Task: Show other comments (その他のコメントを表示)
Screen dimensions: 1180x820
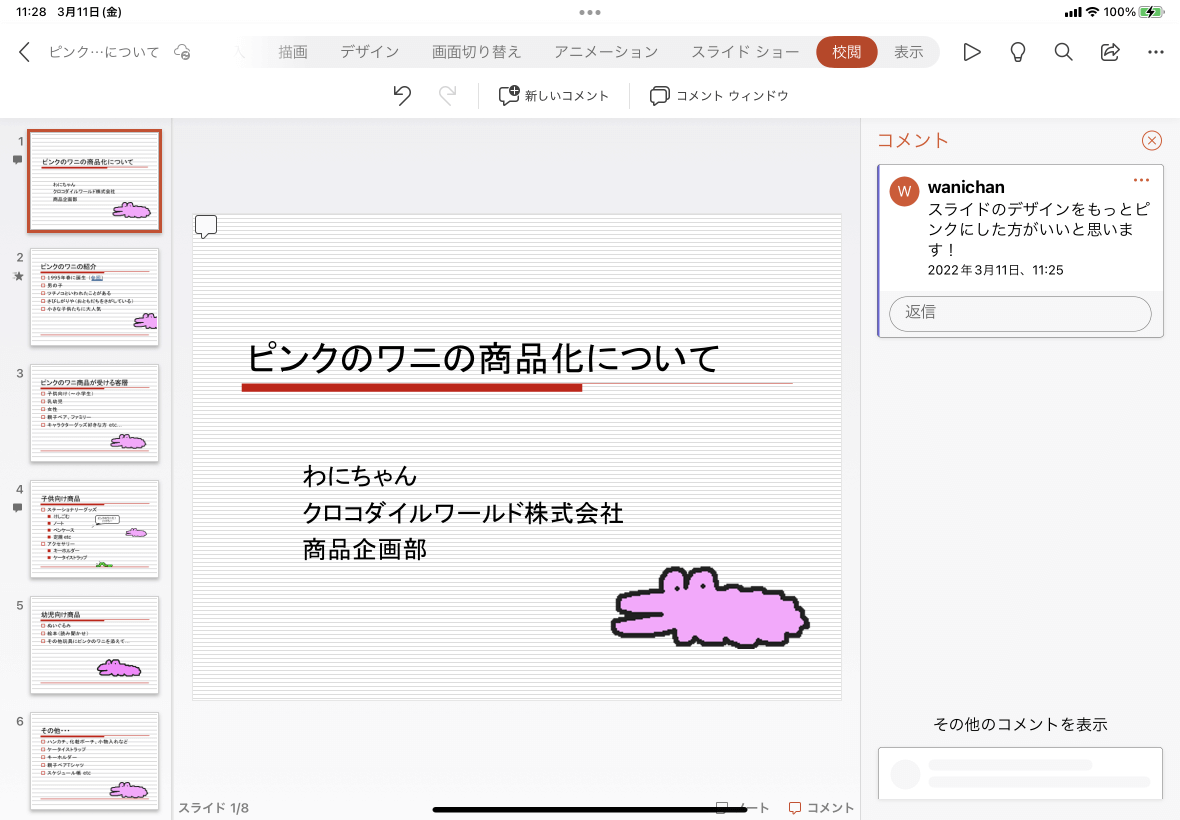Action: (x=1020, y=724)
